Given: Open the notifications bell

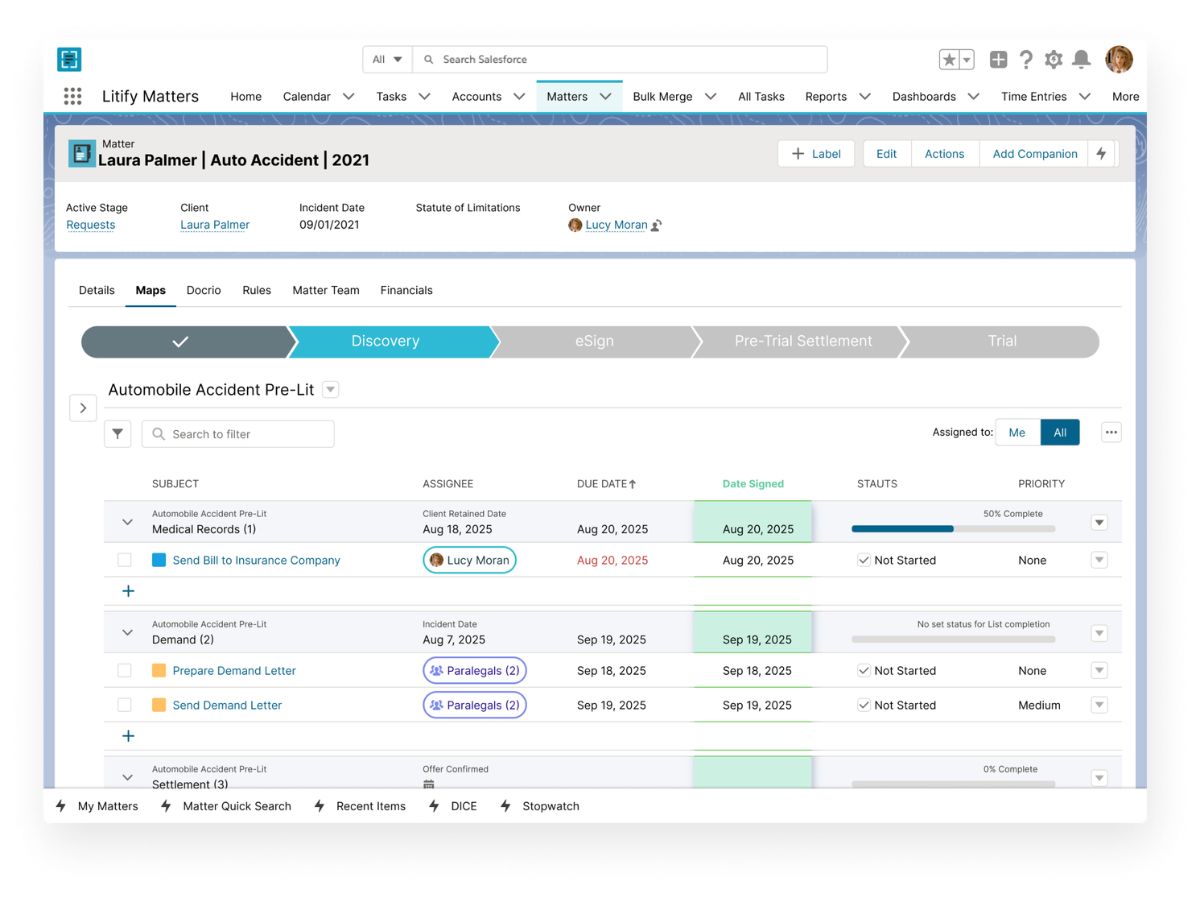Looking at the screenshot, I should click(1081, 60).
